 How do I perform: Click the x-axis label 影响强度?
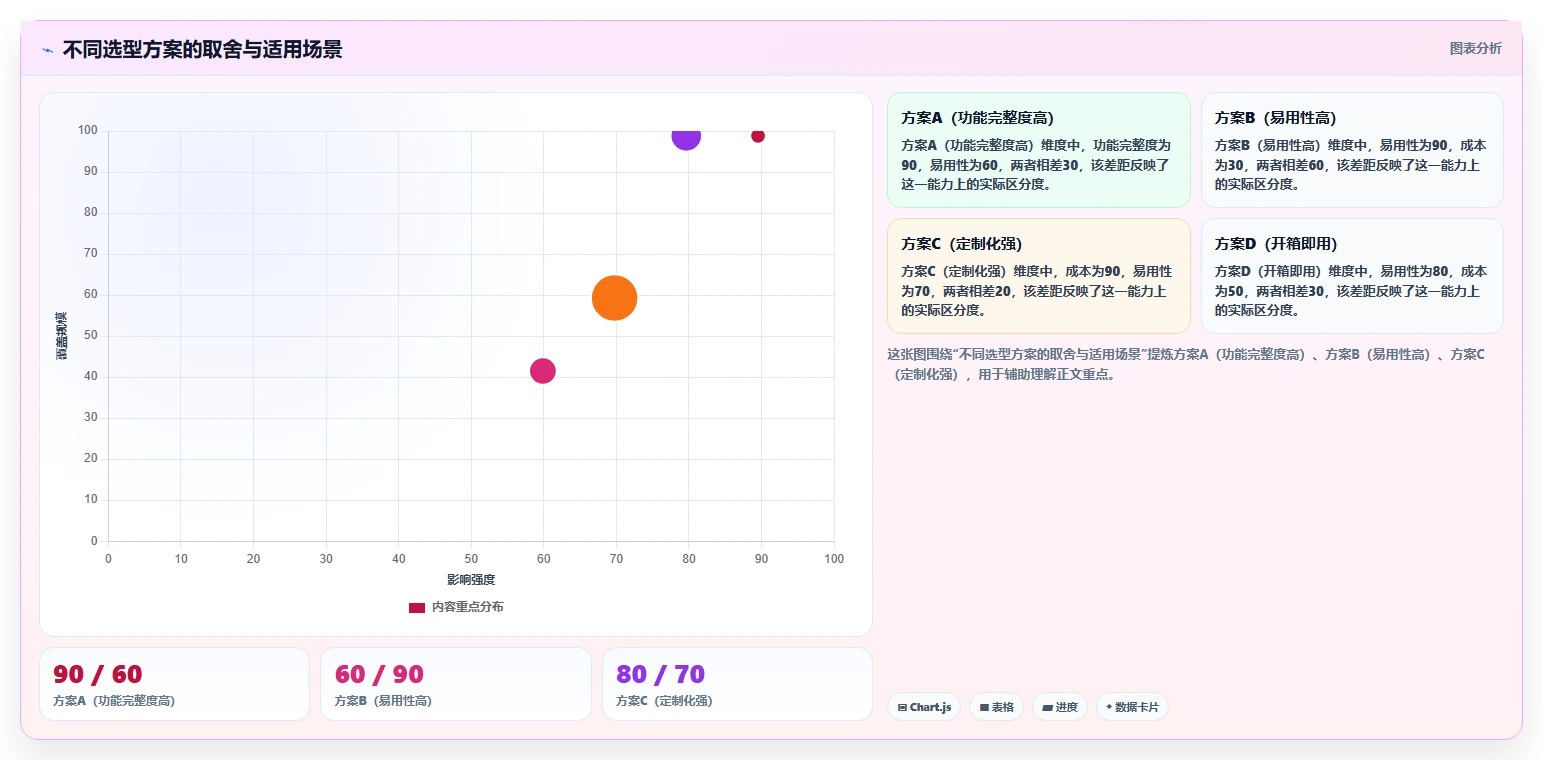point(471,580)
